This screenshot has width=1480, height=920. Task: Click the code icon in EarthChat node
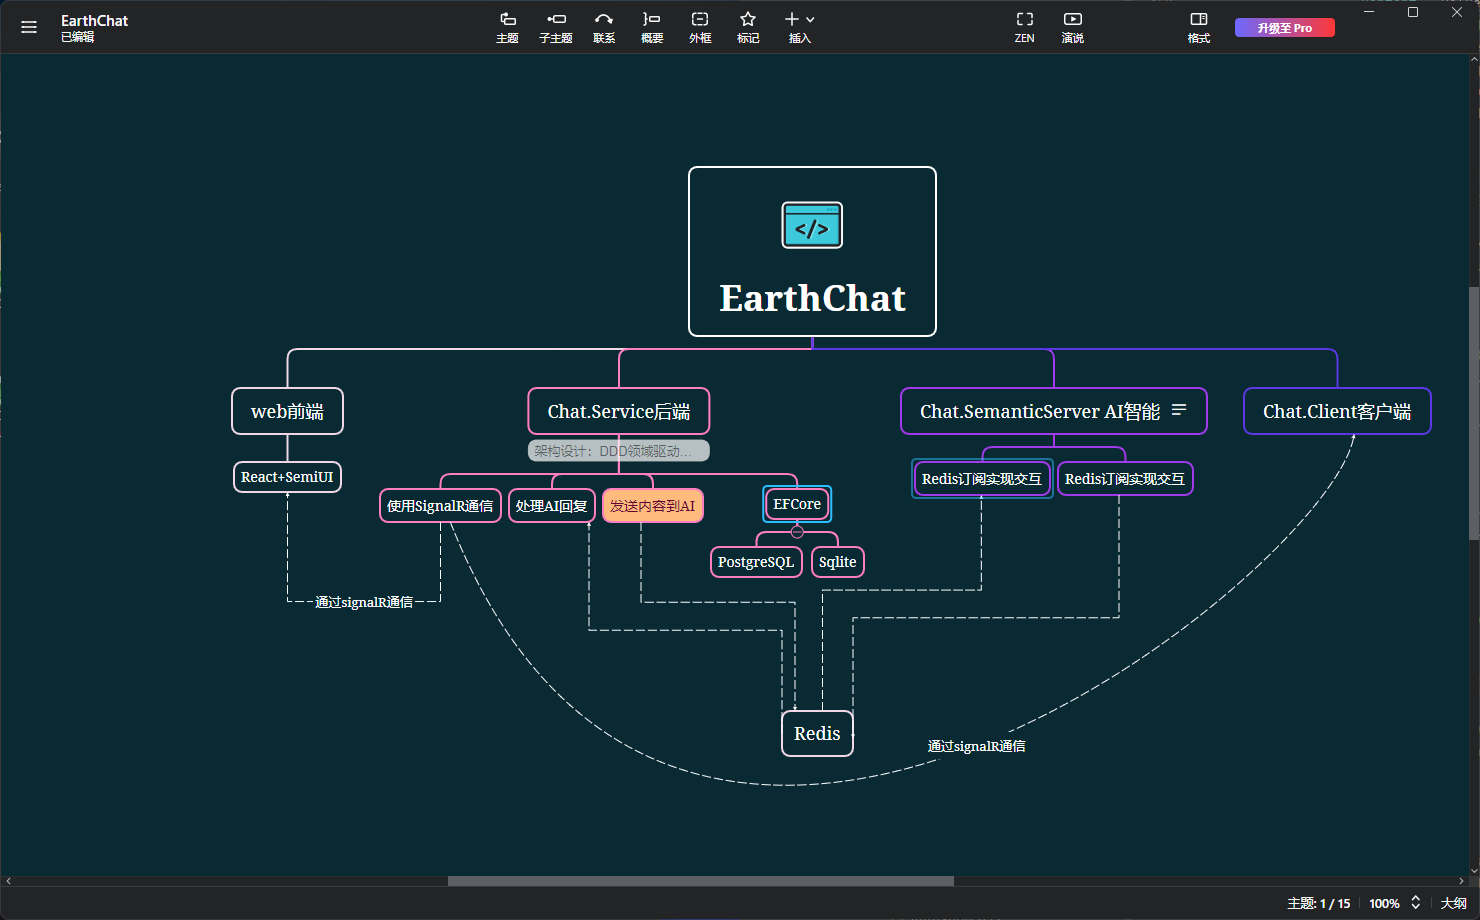click(x=812, y=225)
